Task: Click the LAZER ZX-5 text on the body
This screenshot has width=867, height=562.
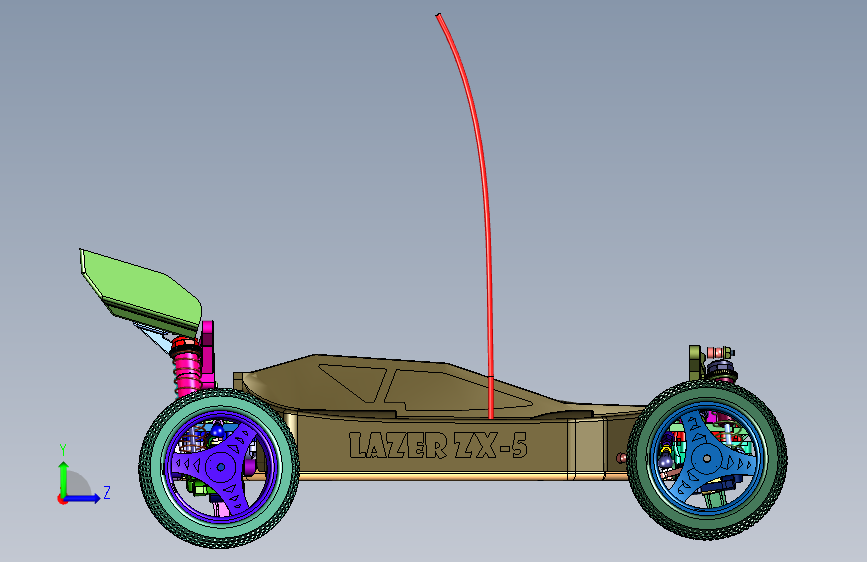Action: (x=438, y=445)
